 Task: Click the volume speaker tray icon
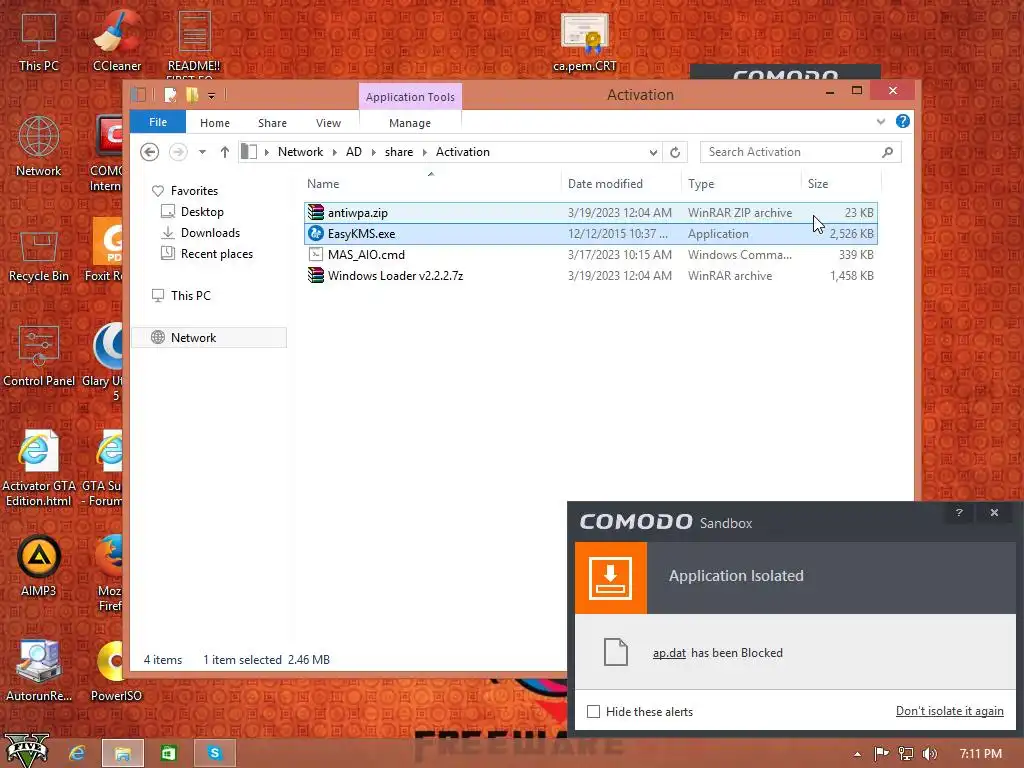[x=930, y=754]
